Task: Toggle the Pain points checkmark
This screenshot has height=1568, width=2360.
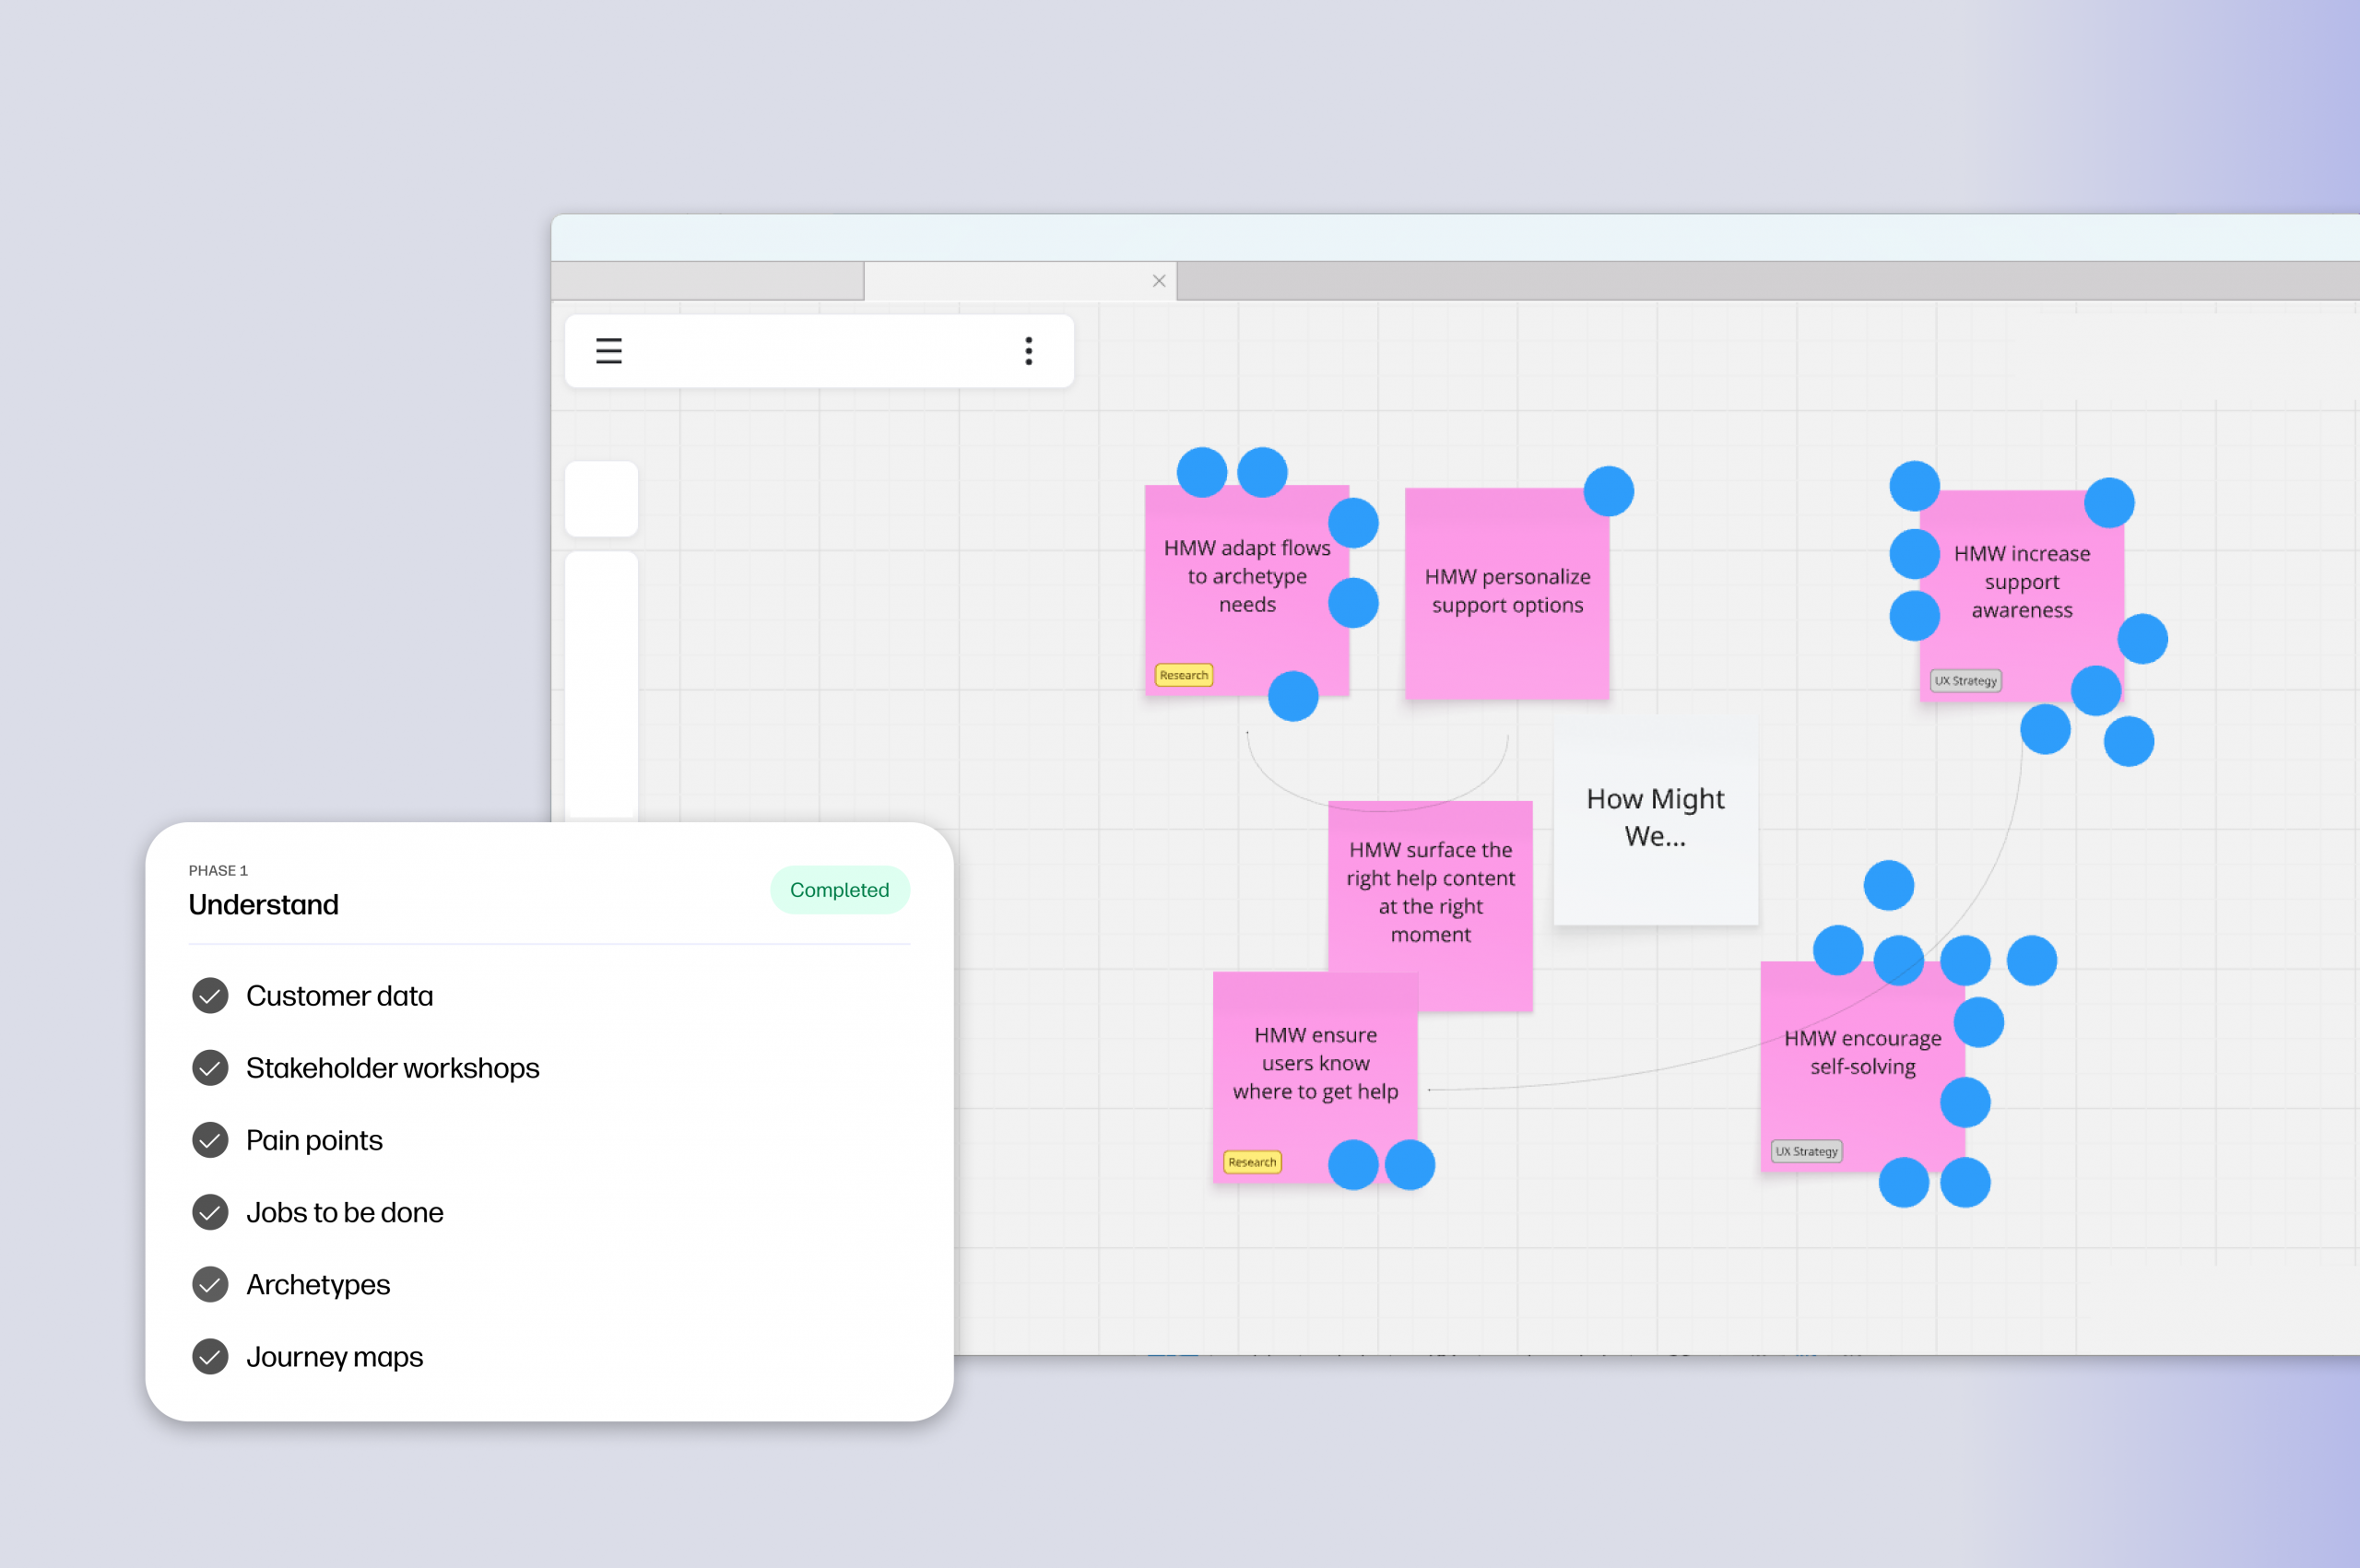Action: point(210,1140)
